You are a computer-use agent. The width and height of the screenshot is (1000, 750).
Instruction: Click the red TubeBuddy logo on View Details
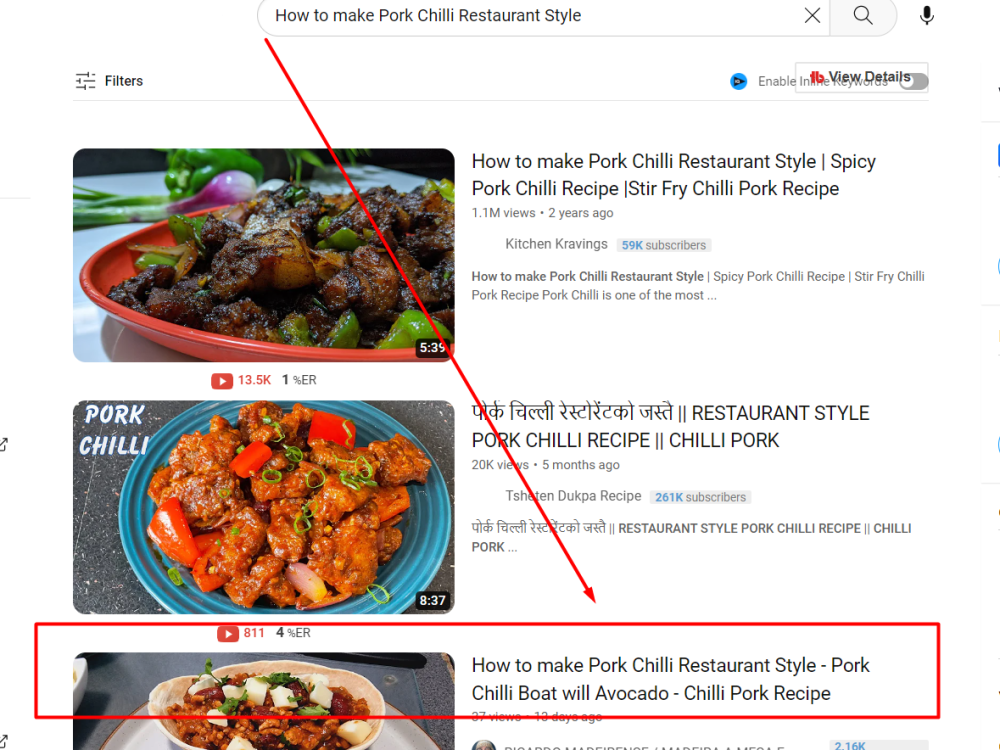click(x=817, y=76)
